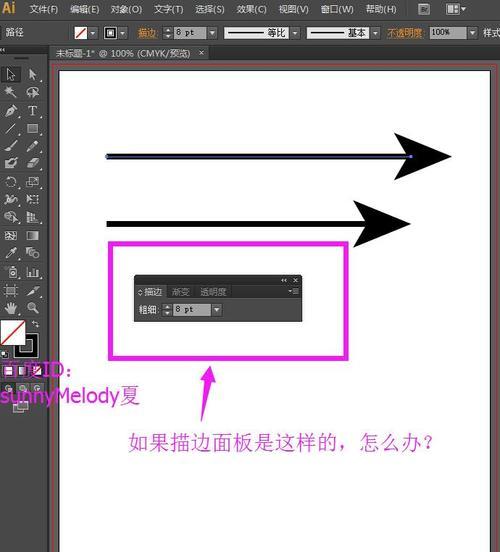This screenshot has width=500, height=552.
Task: Select the Blend tool
Action: click(x=32, y=252)
